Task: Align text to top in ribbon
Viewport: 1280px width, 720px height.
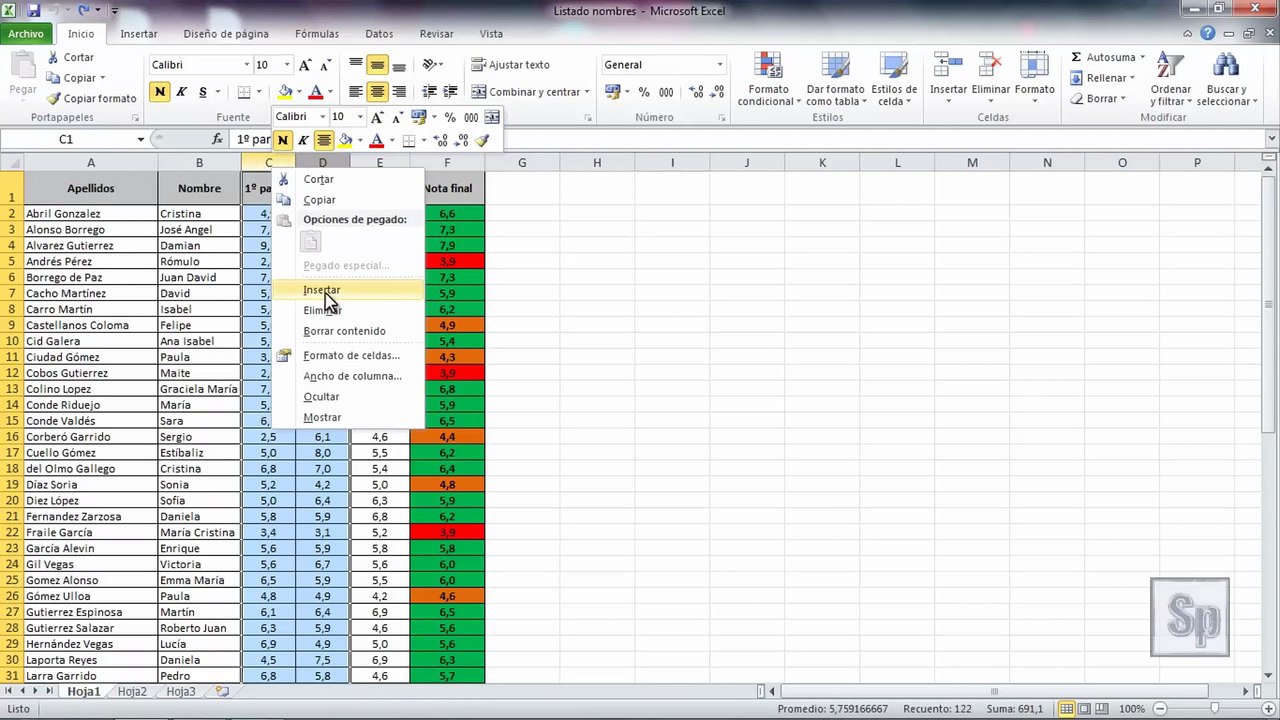Action: [x=356, y=65]
